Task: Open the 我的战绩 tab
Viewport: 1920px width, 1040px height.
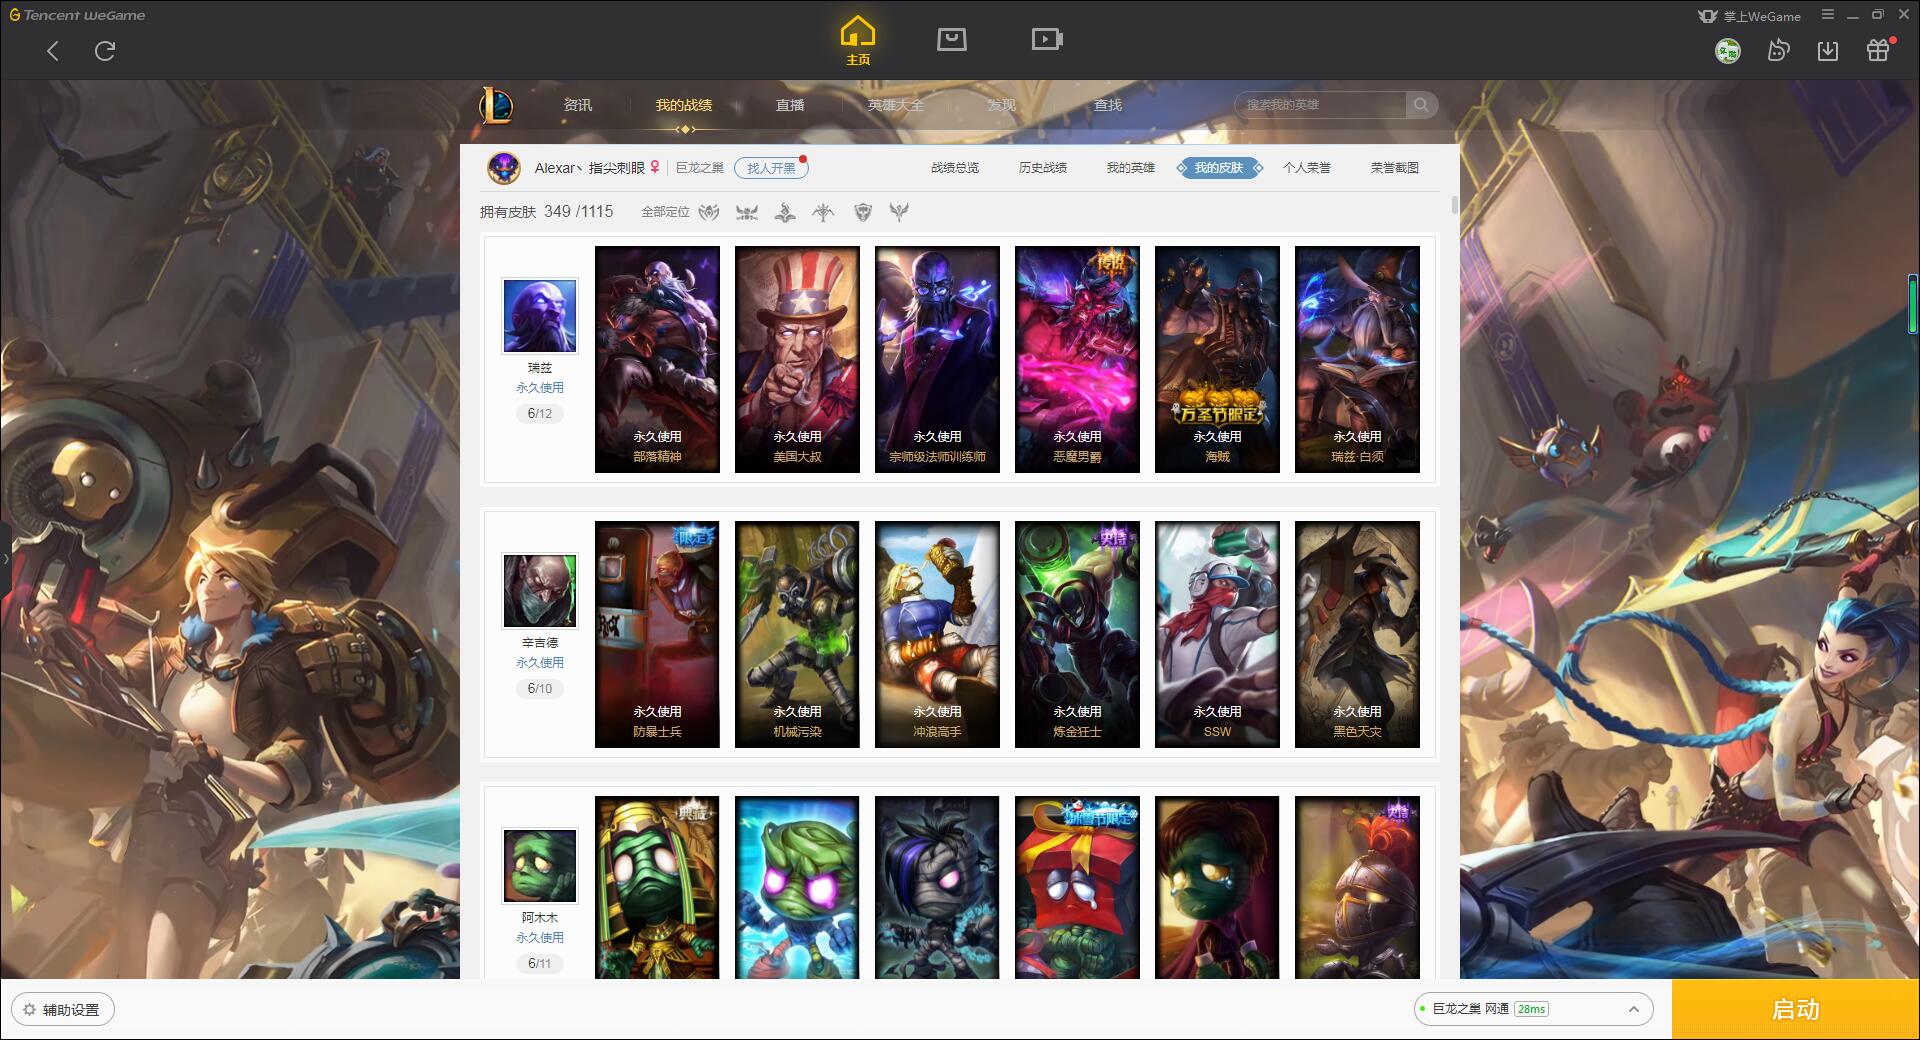Action: tap(684, 105)
